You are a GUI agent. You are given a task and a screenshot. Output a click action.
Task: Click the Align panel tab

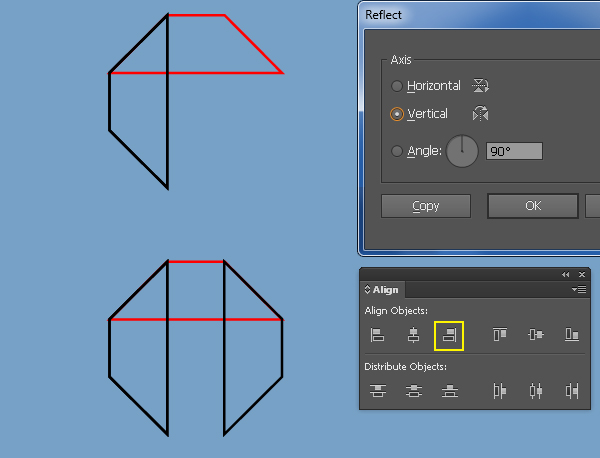point(382,290)
